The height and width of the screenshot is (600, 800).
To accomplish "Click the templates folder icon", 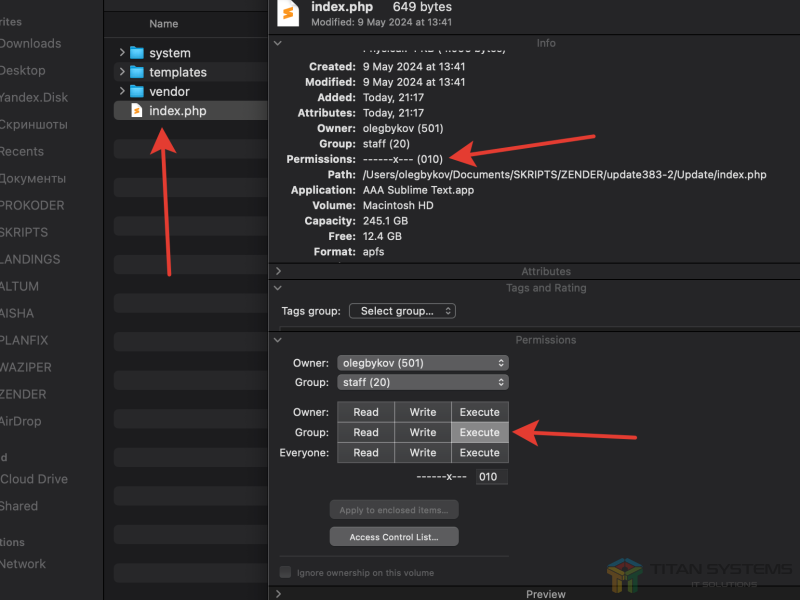I will click(x=137, y=72).
